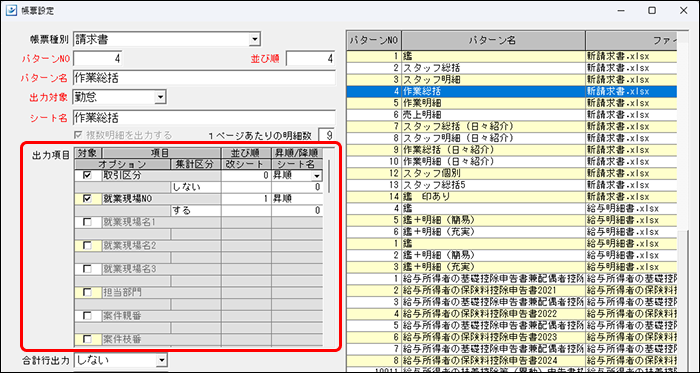Select the 作業総括（日々紹介） row
The image size is (700, 373).
[512, 149]
